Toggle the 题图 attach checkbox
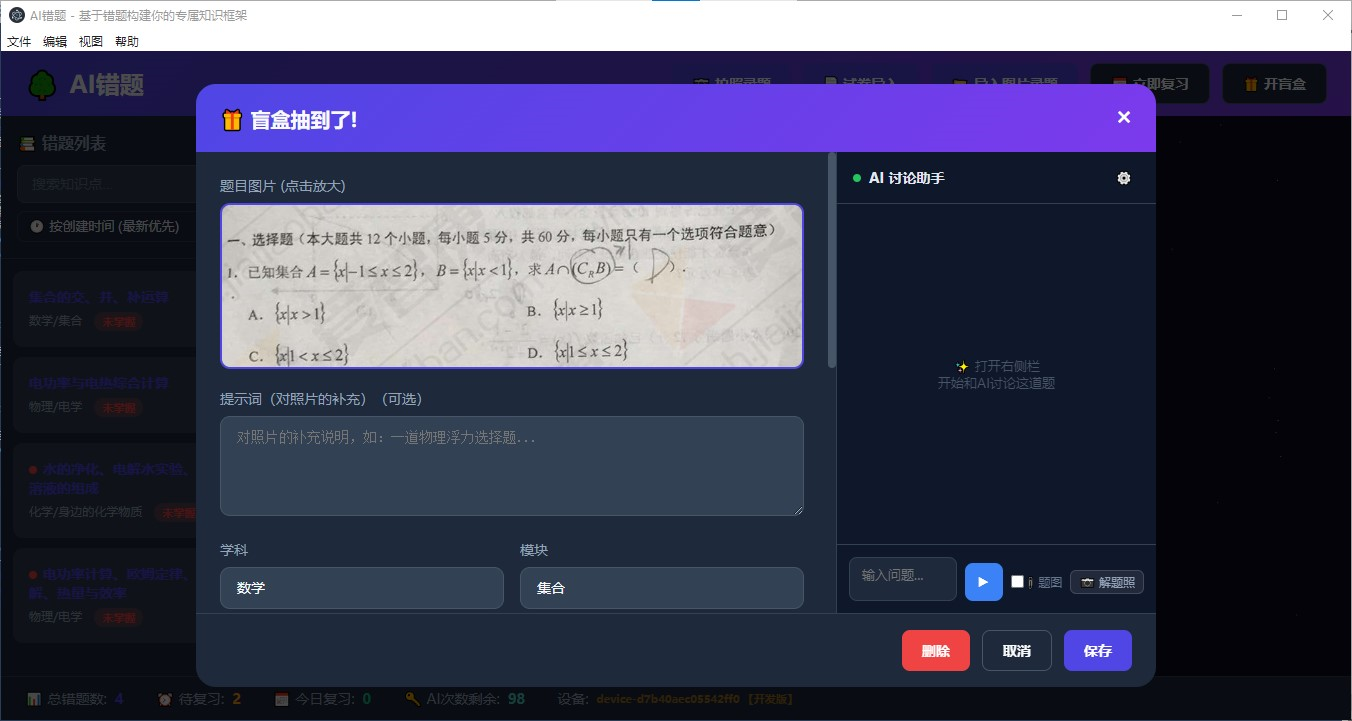The height and width of the screenshot is (721, 1352). (x=1017, y=582)
